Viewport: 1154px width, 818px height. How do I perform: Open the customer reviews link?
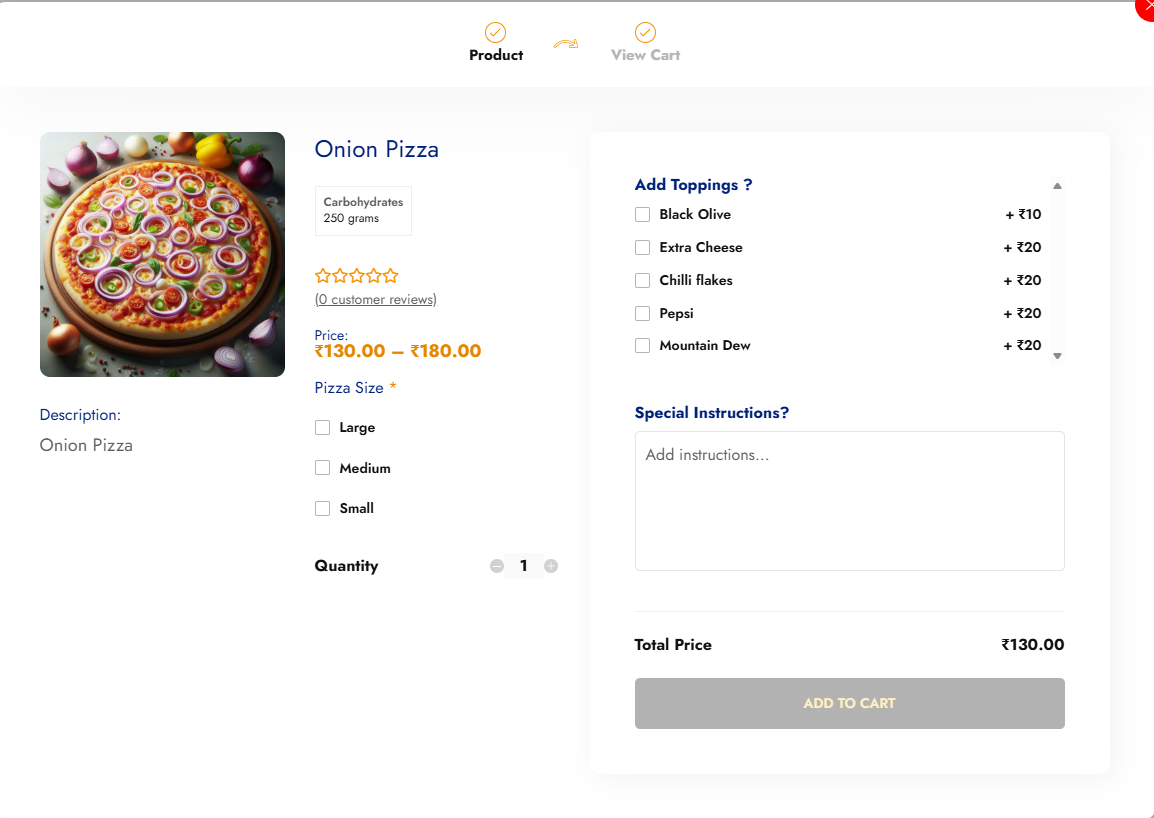[x=375, y=299]
